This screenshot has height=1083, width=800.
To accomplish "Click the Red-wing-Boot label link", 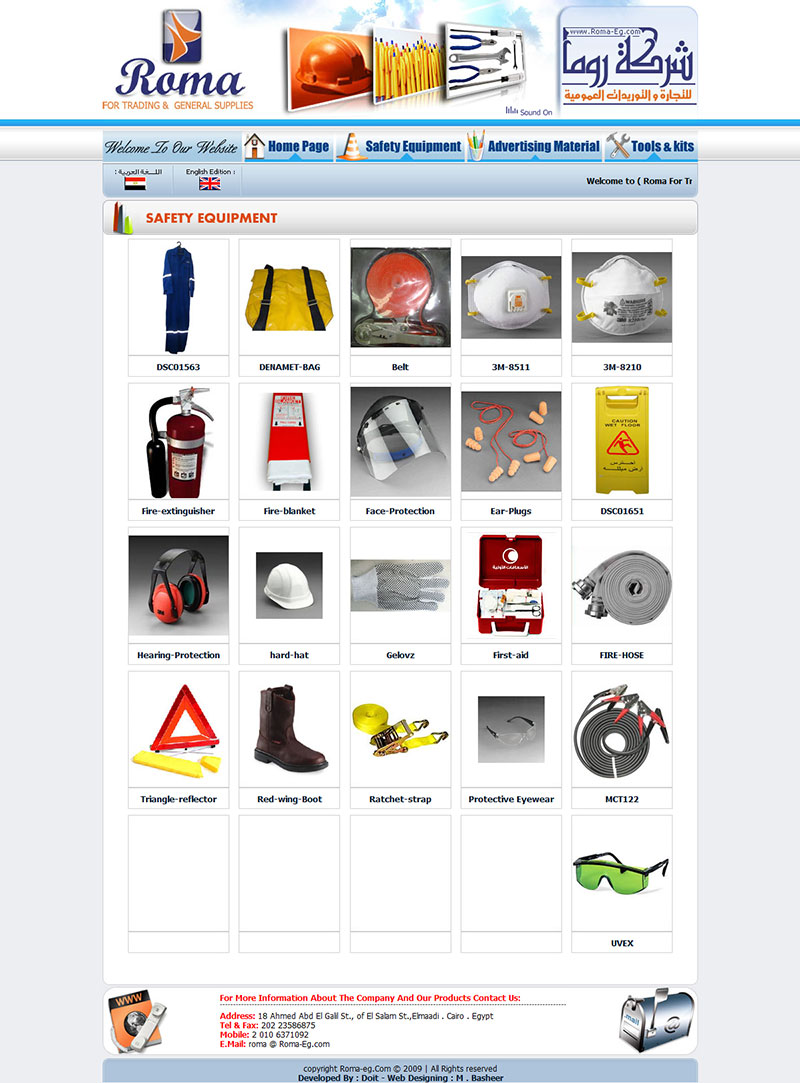I will point(289,799).
